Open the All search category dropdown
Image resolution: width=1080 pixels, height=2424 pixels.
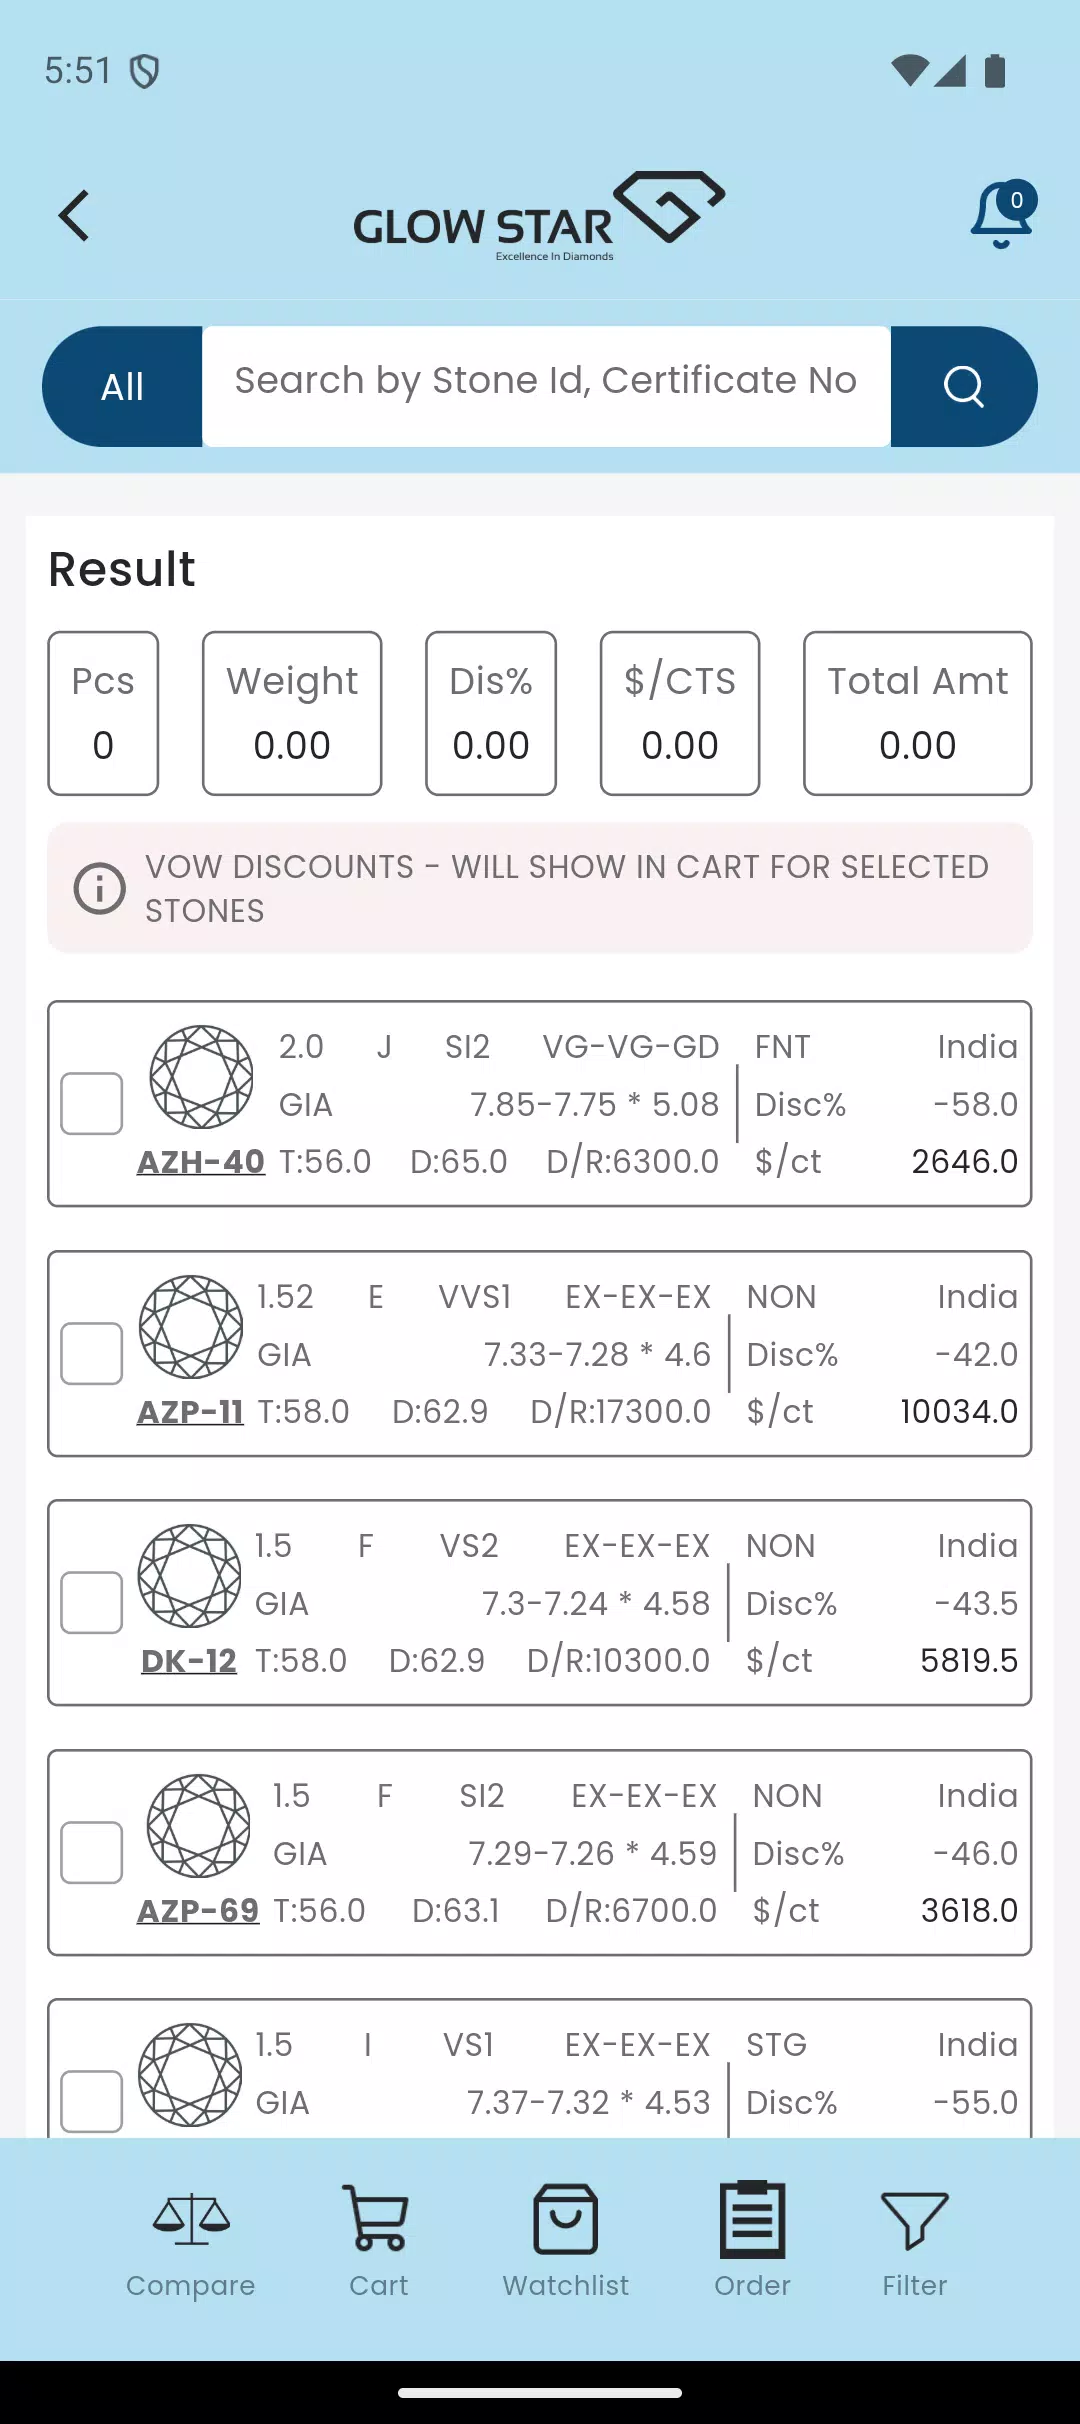tap(123, 387)
